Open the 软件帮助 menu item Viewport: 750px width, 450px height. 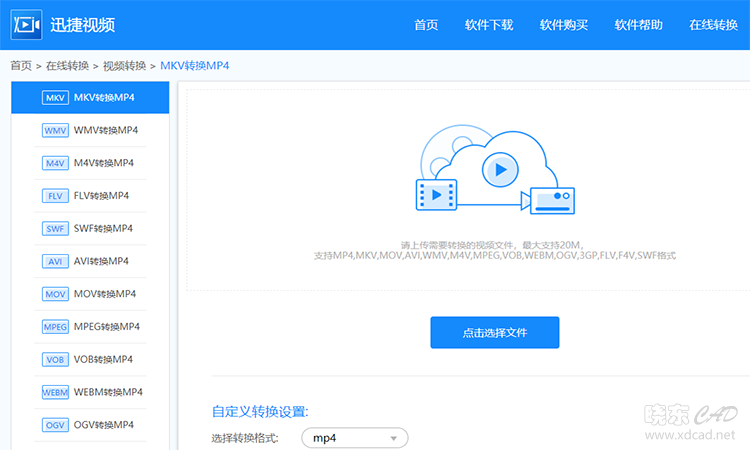click(x=639, y=25)
